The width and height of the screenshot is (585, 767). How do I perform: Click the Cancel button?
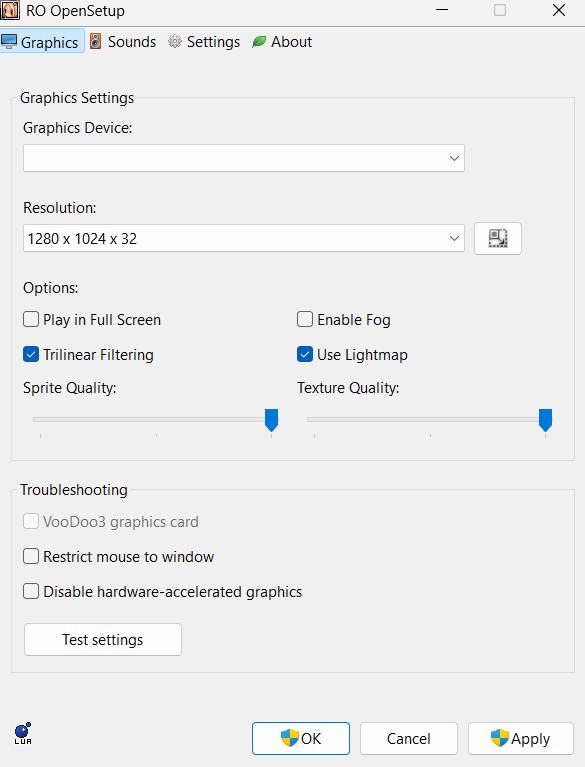408,738
